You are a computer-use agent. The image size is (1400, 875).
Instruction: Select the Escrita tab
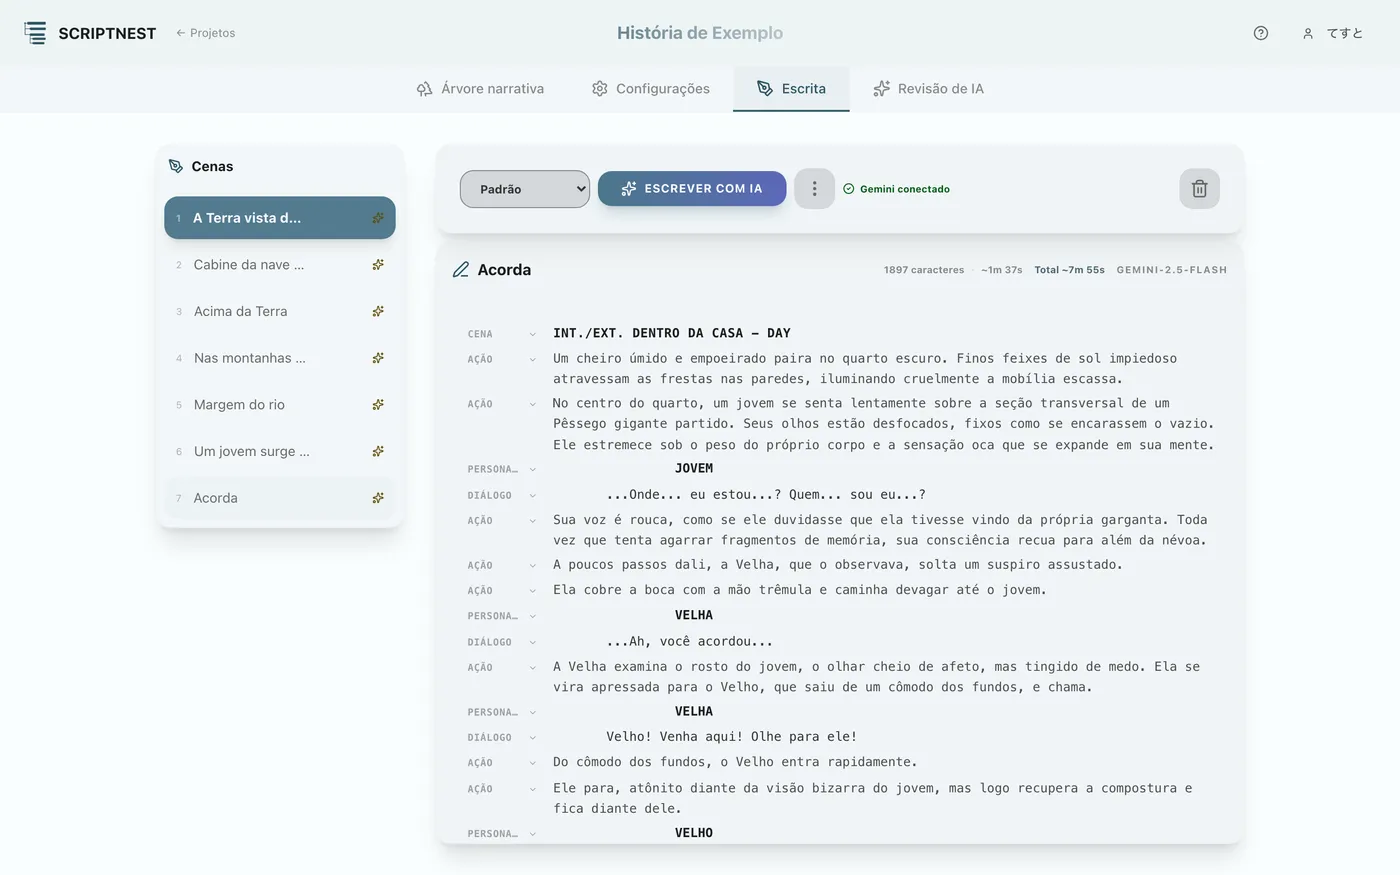pyautogui.click(x=791, y=89)
